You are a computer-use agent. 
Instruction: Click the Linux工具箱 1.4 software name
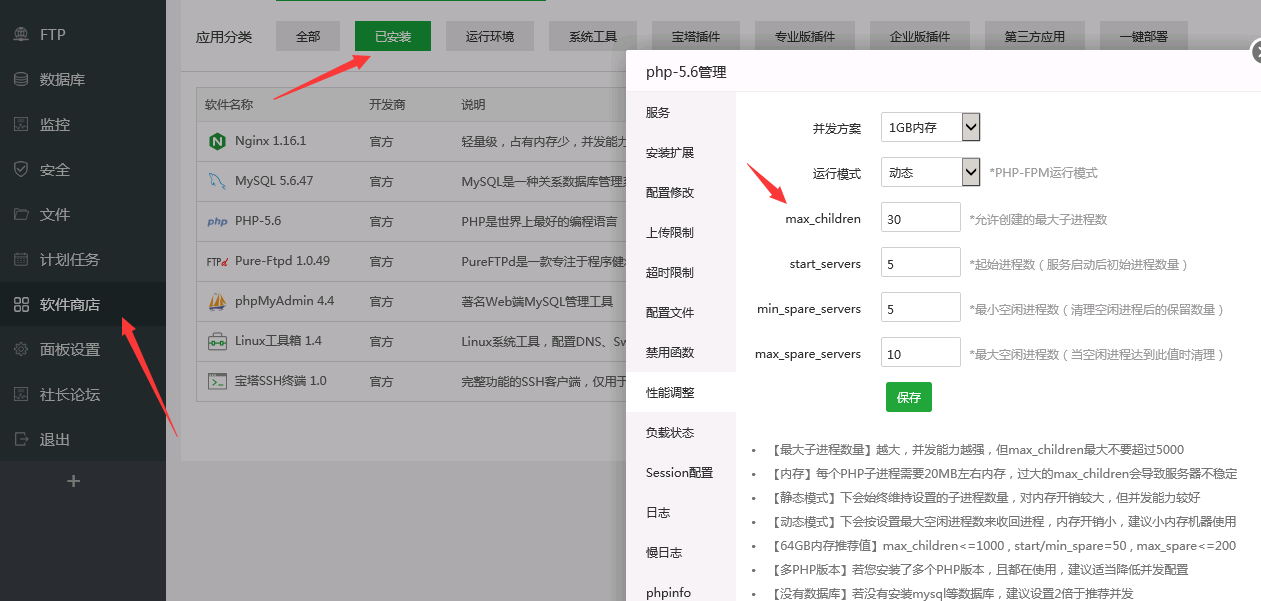click(278, 341)
